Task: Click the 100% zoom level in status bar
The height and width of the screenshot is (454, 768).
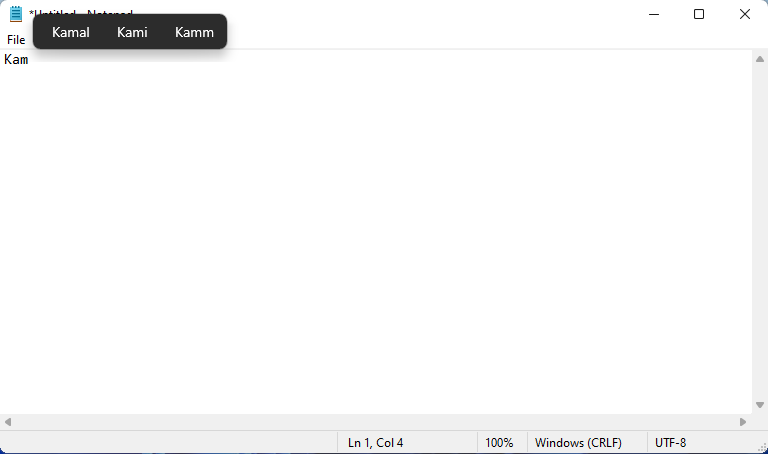Action: (499, 443)
